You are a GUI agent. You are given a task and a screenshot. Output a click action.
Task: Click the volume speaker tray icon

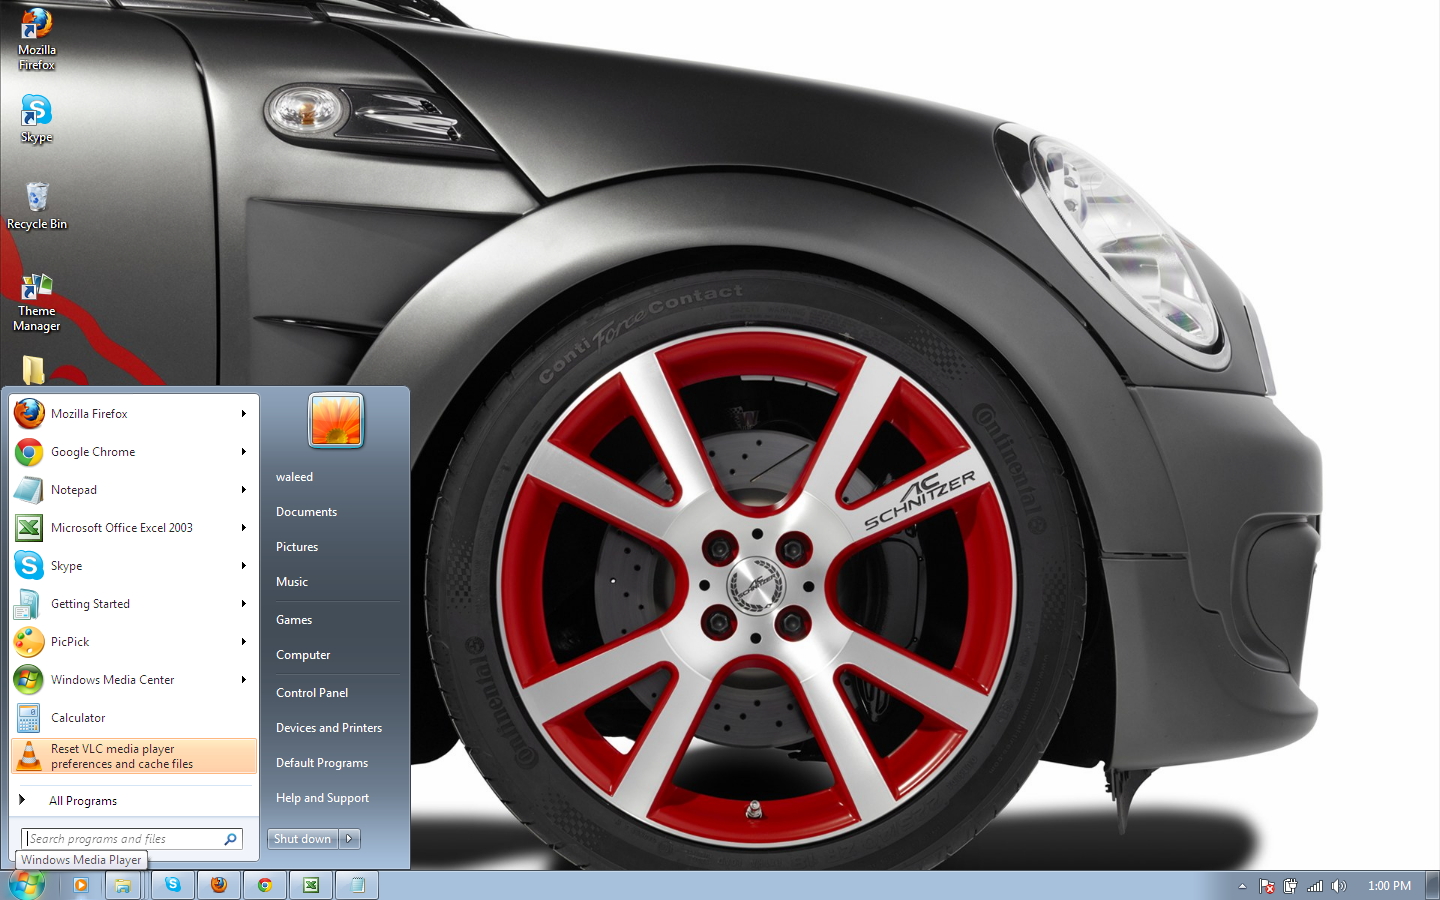(1339, 886)
